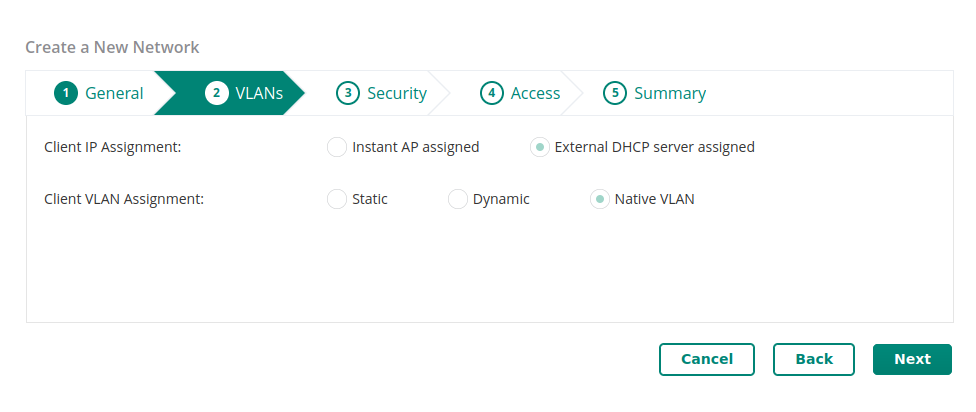Select Static client VLAN assignment

click(337, 199)
